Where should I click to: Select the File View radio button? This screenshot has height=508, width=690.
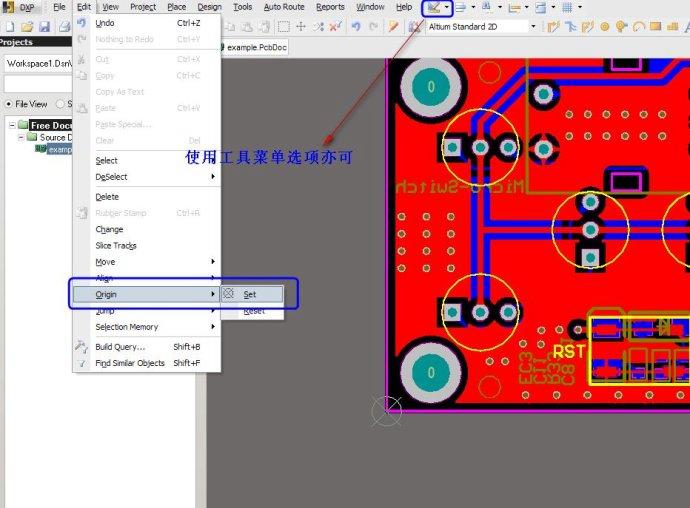click(9, 104)
